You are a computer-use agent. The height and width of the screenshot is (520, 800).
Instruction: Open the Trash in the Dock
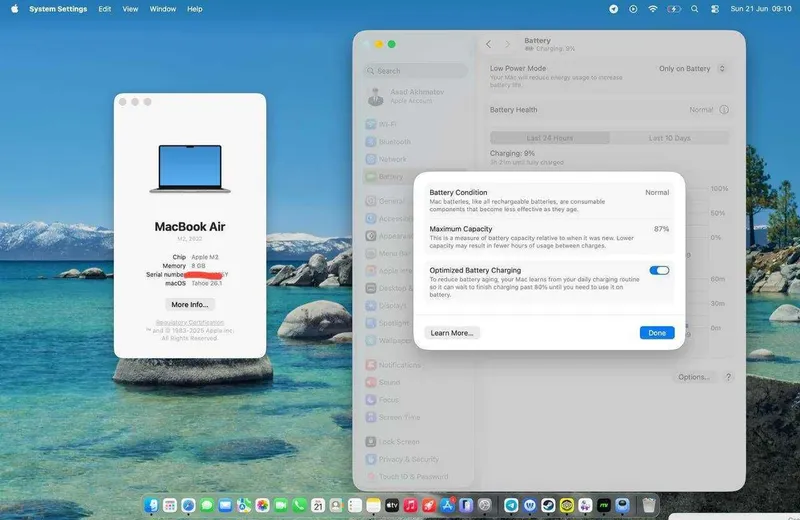click(x=648, y=505)
